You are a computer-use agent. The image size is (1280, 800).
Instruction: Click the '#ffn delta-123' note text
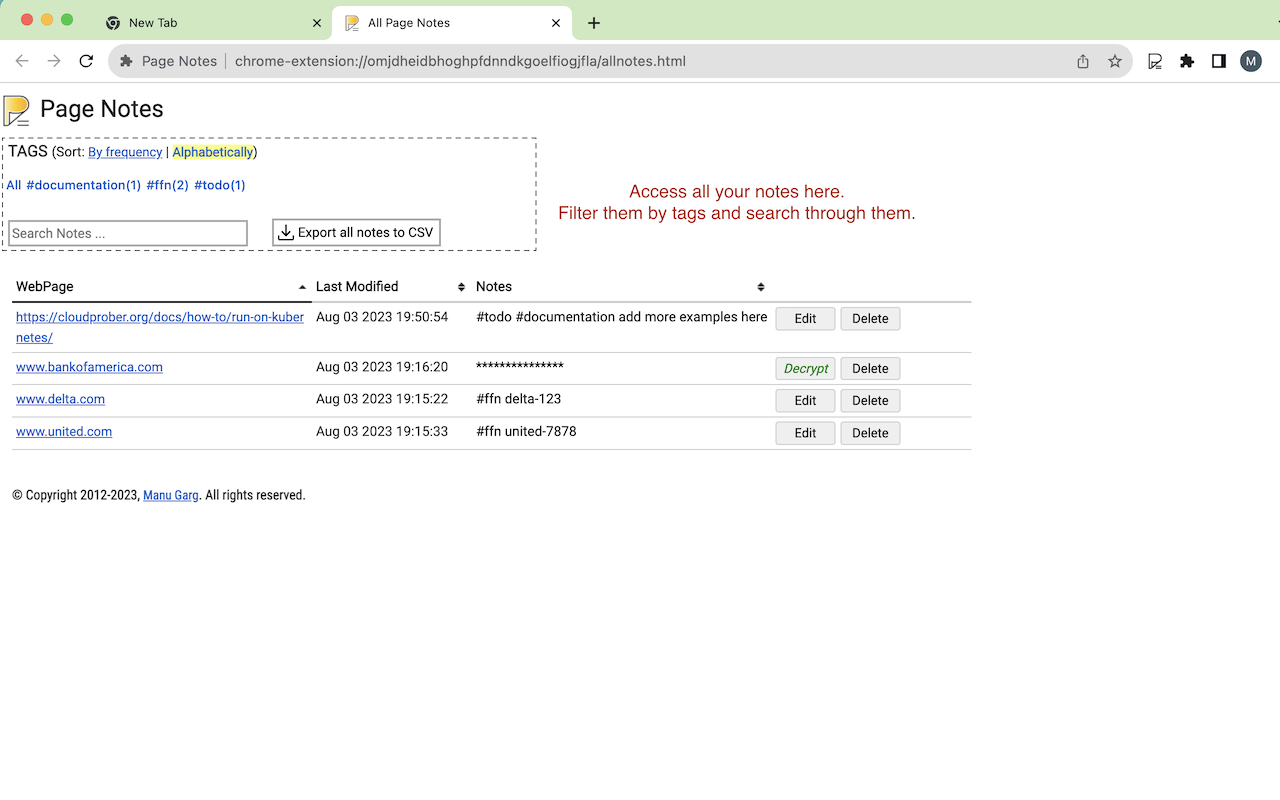tap(518, 399)
